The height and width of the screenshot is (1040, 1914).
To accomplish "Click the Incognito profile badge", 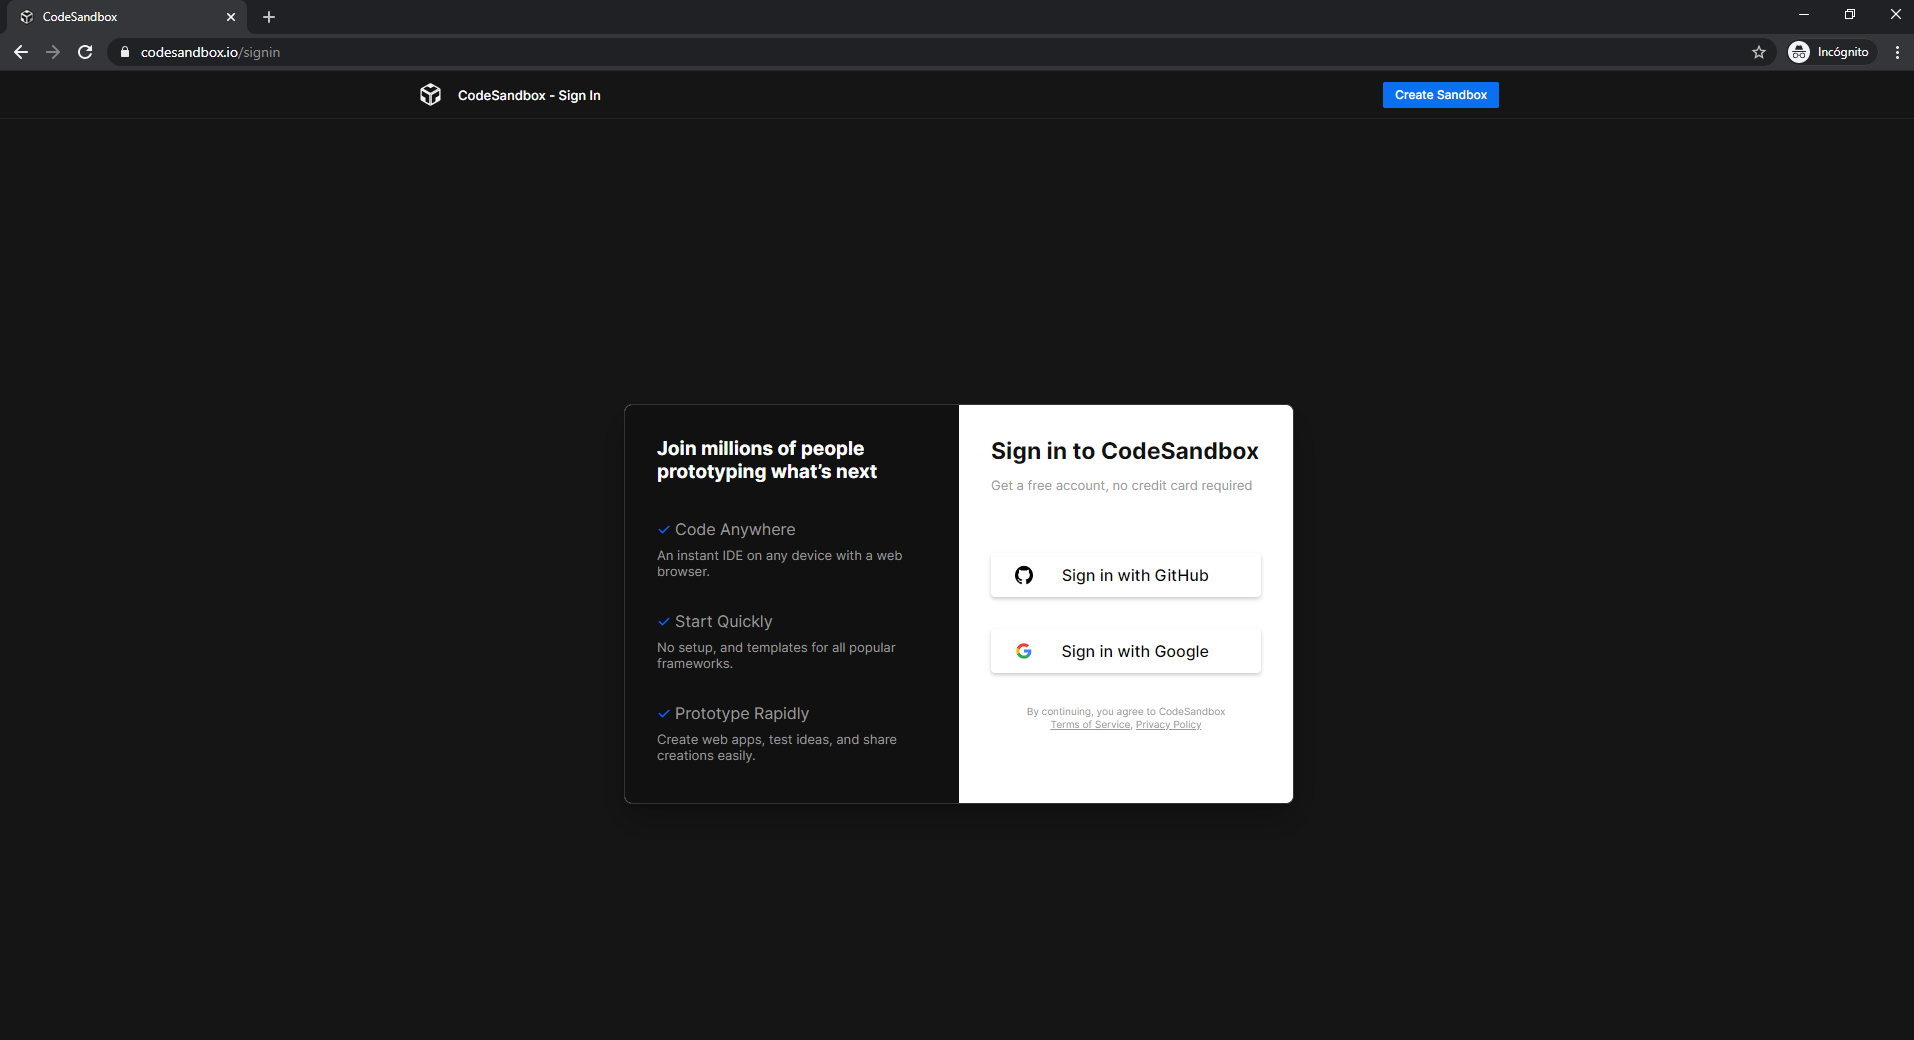I will tap(1831, 51).
